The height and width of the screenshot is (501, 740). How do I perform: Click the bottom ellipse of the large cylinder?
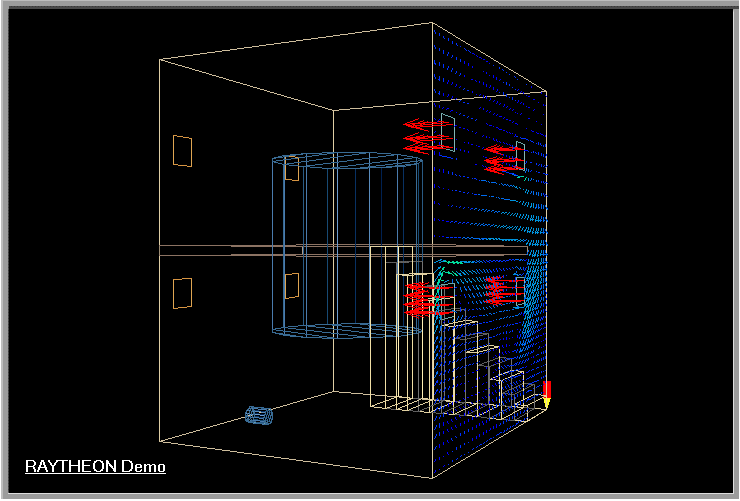pyautogui.click(x=347, y=330)
